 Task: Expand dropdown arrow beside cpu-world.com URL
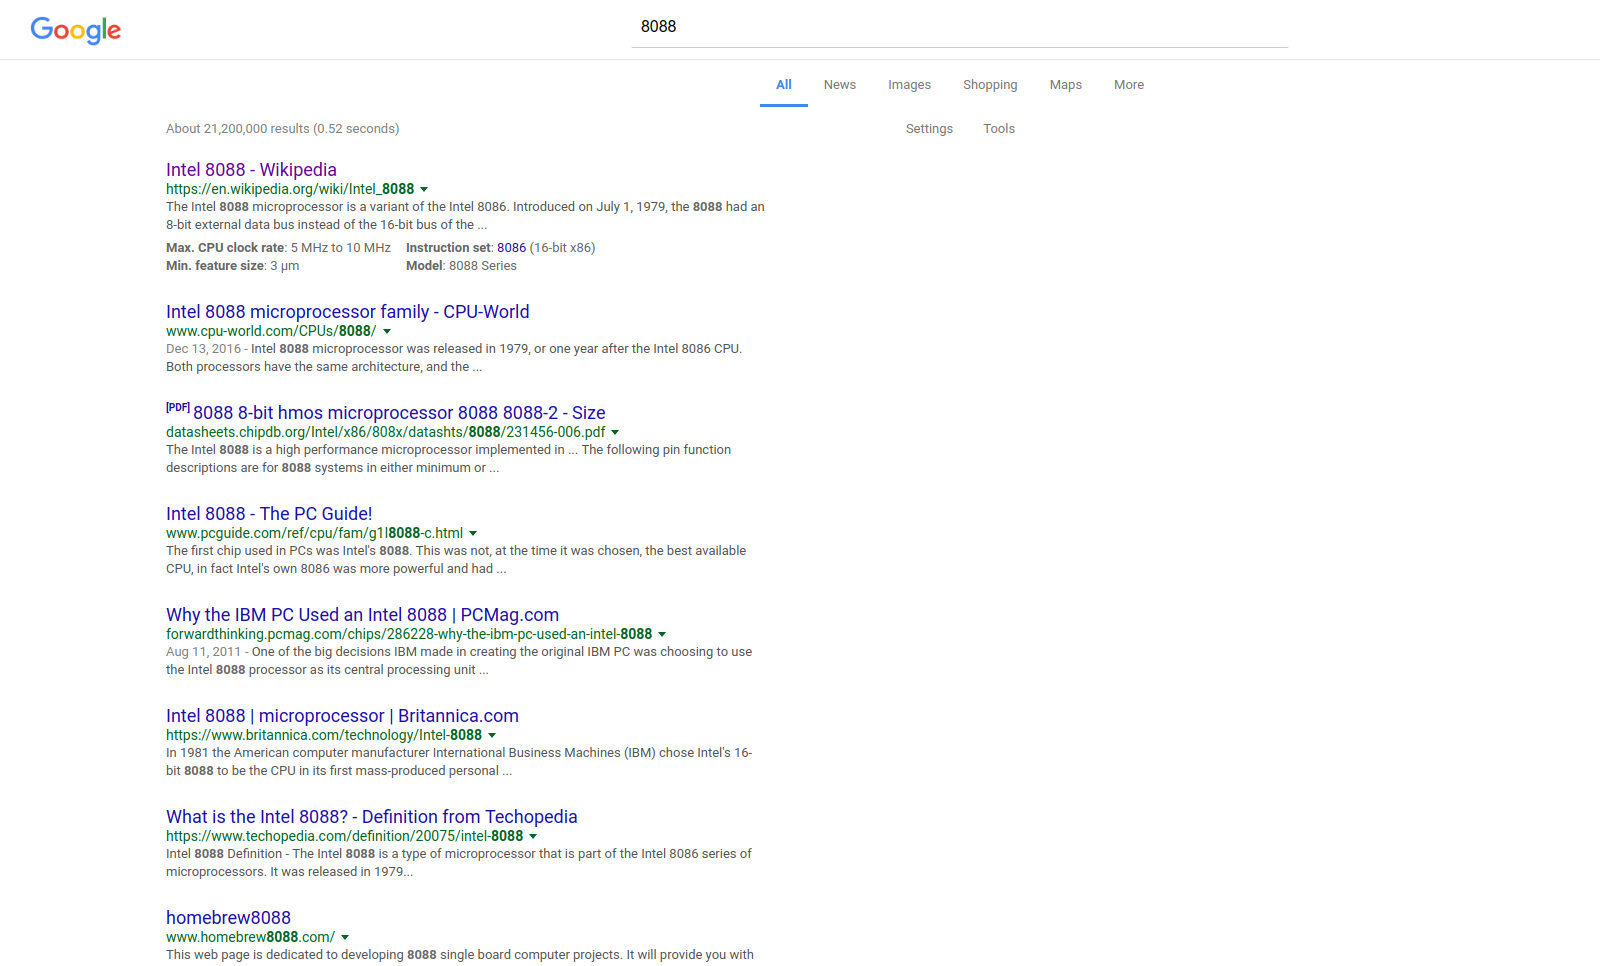(x=387, y=331)
